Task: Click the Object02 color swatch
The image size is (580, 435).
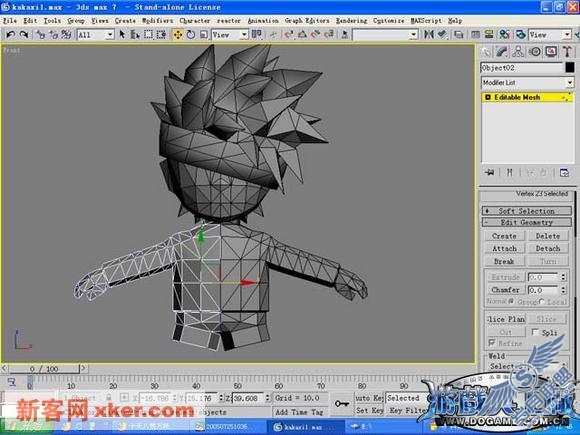Action: tap(570, 68)
